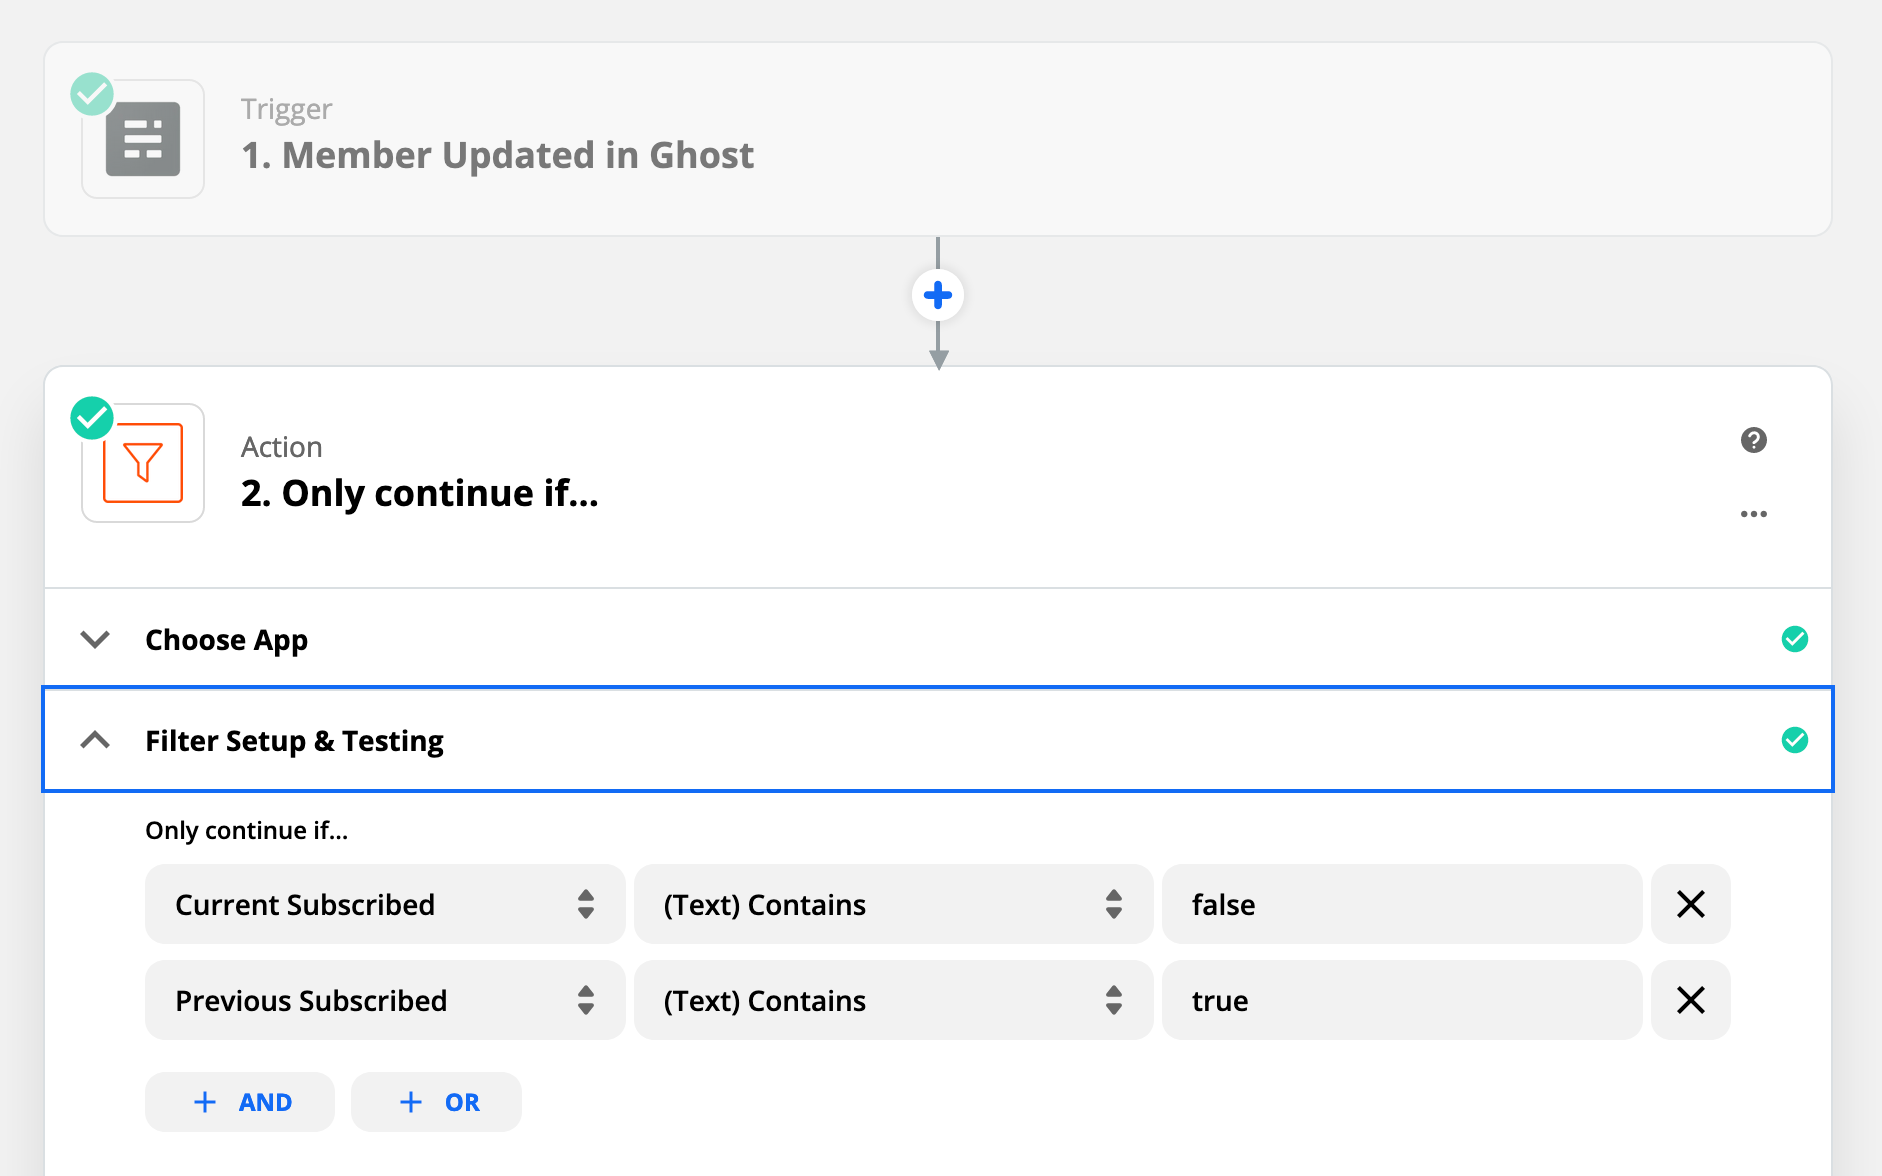Open the Current Subscribed field dropdown
Image resolution: width=1882 pixels, height=1176 pixels.
coord(384,904)
